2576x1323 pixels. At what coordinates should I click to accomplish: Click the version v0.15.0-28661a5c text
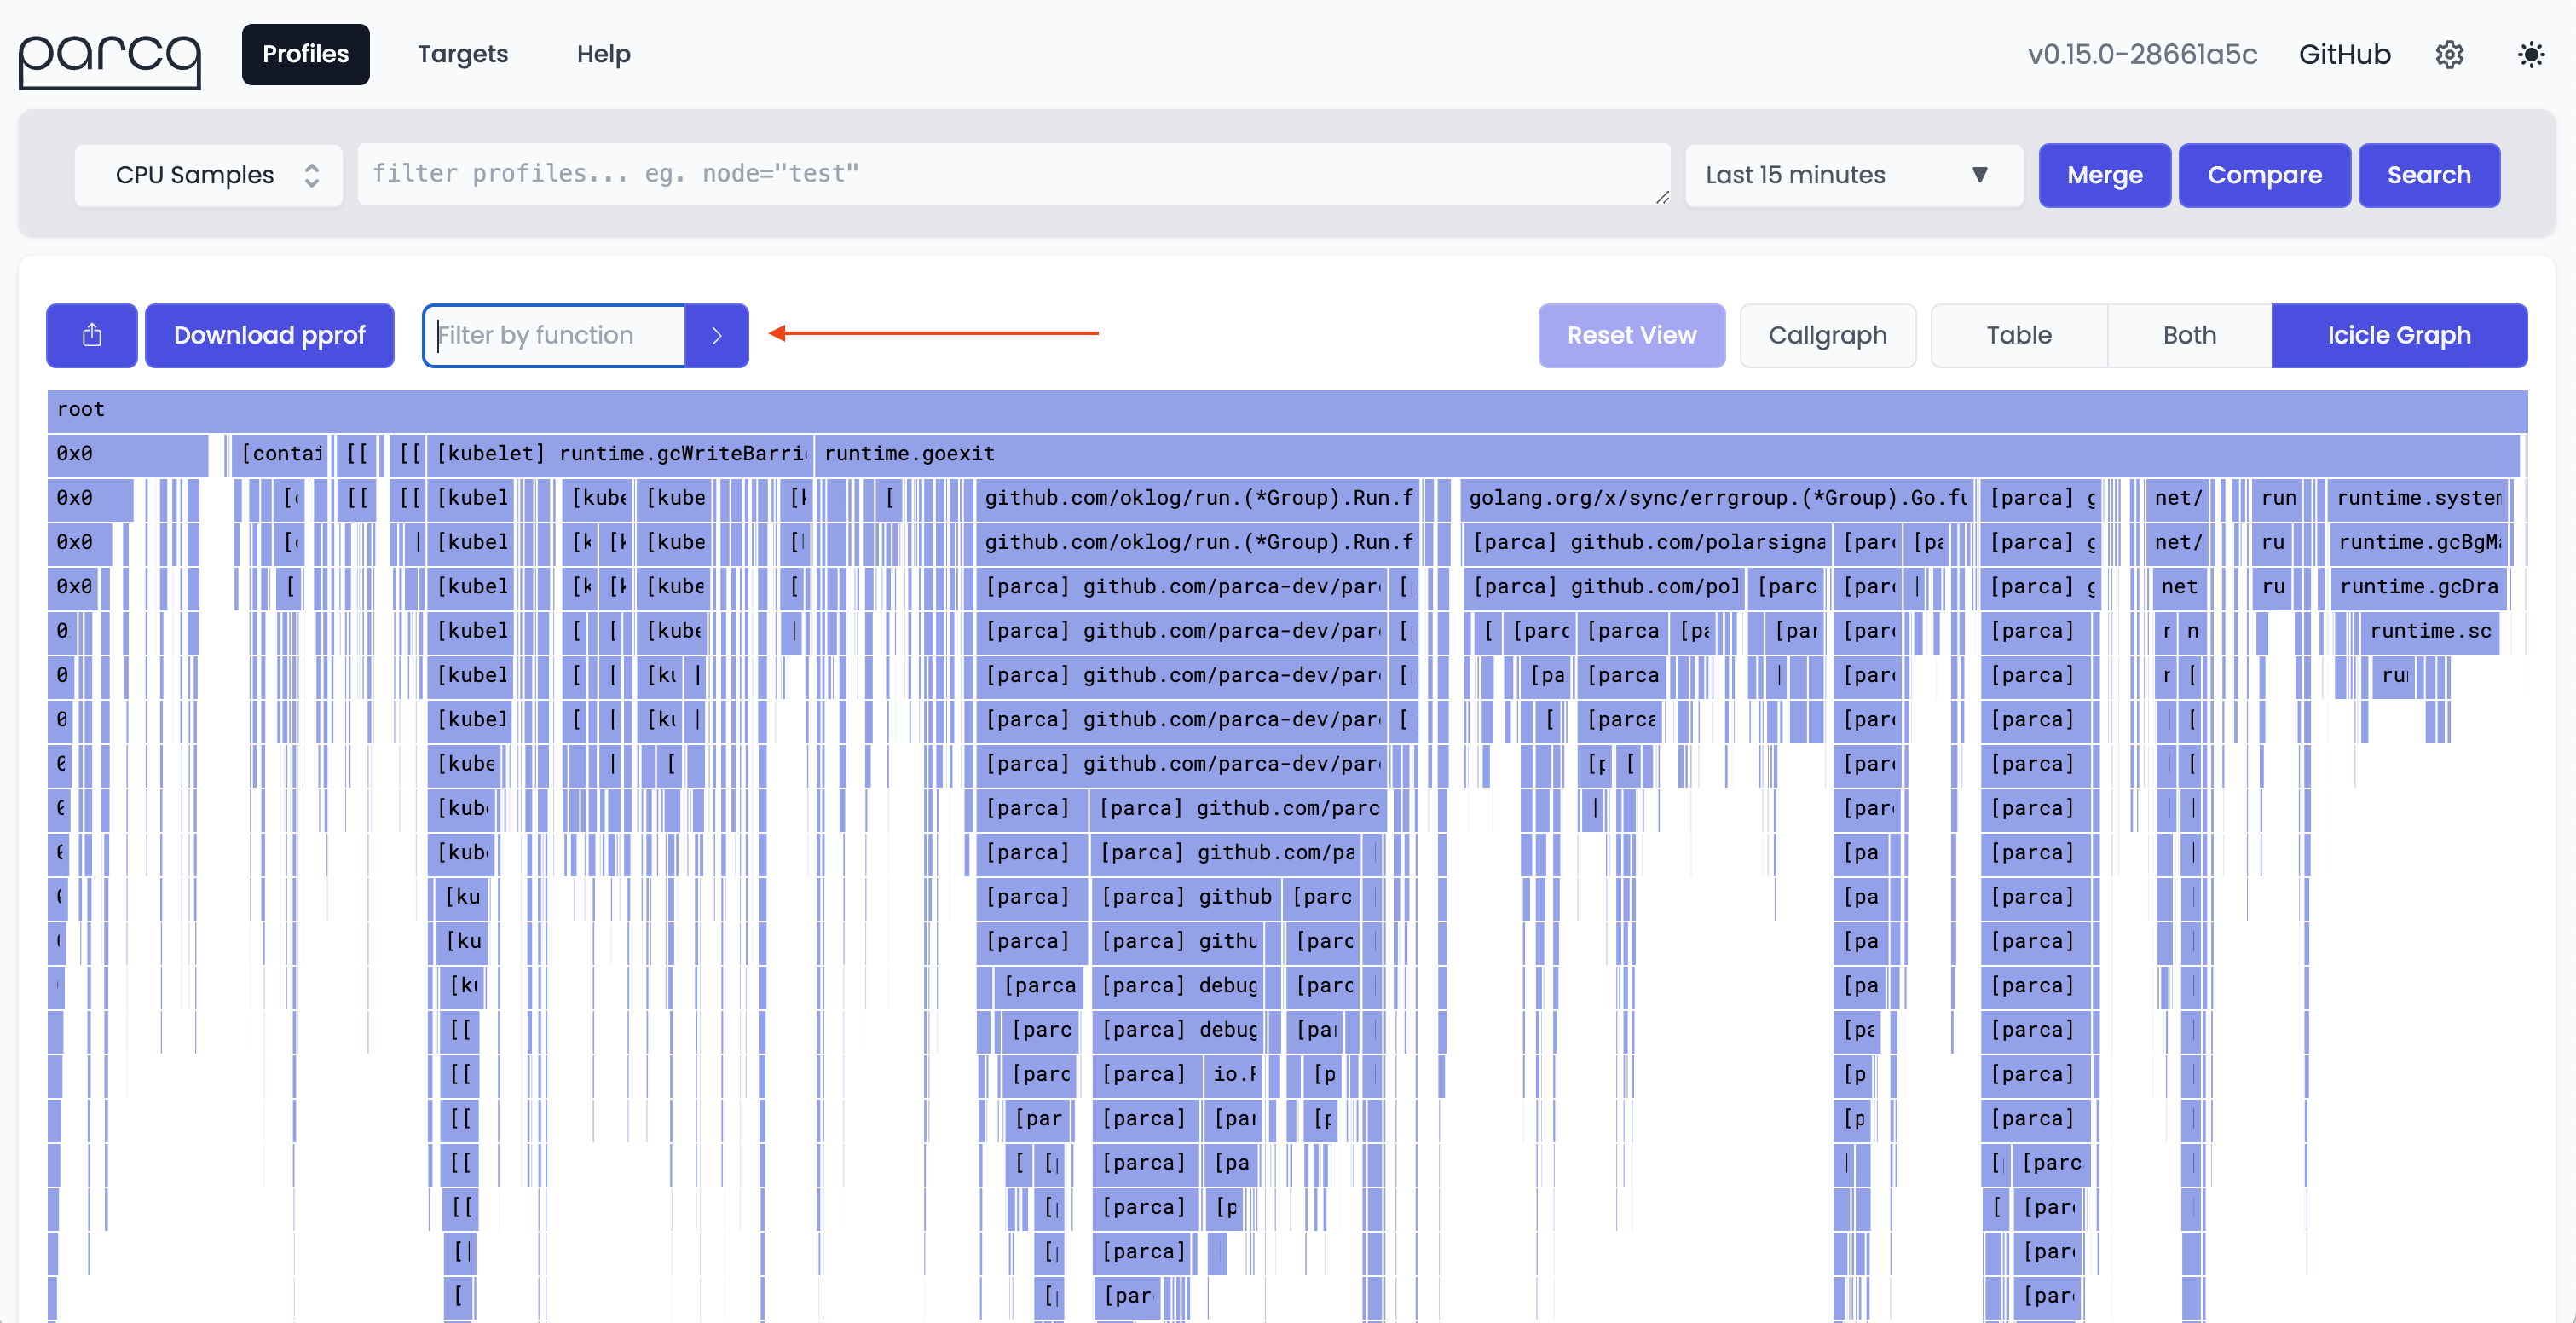pyautogui.click(x=2142, y=54)
